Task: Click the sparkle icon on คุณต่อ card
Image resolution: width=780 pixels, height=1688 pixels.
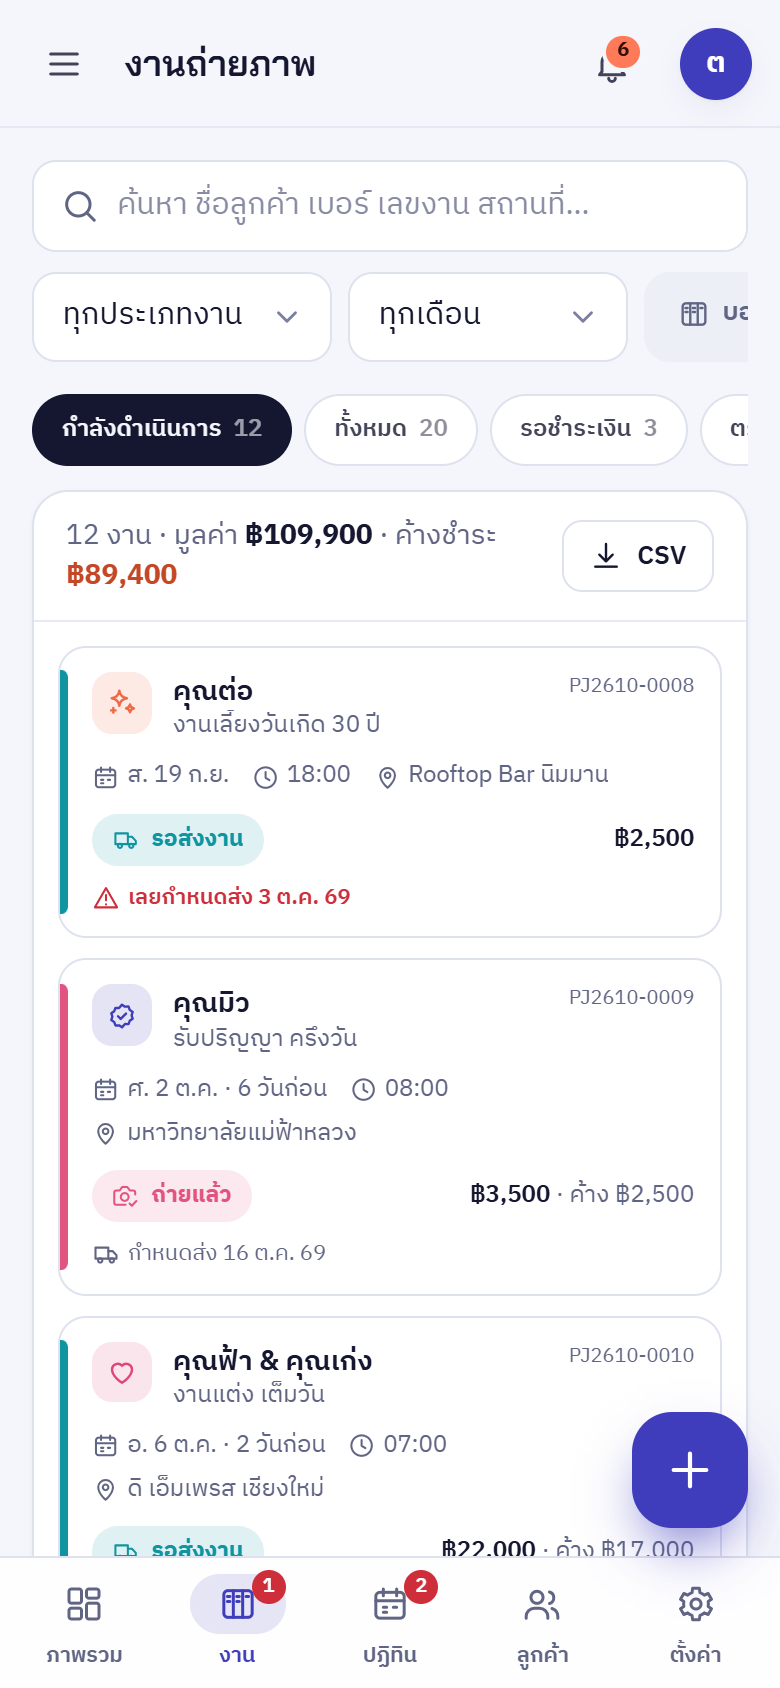Action: (122, 703)
